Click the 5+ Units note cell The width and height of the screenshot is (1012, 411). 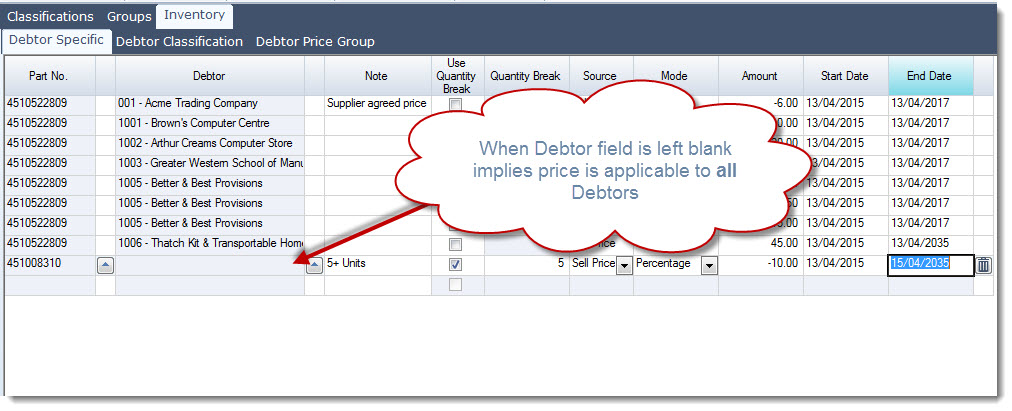377,265
